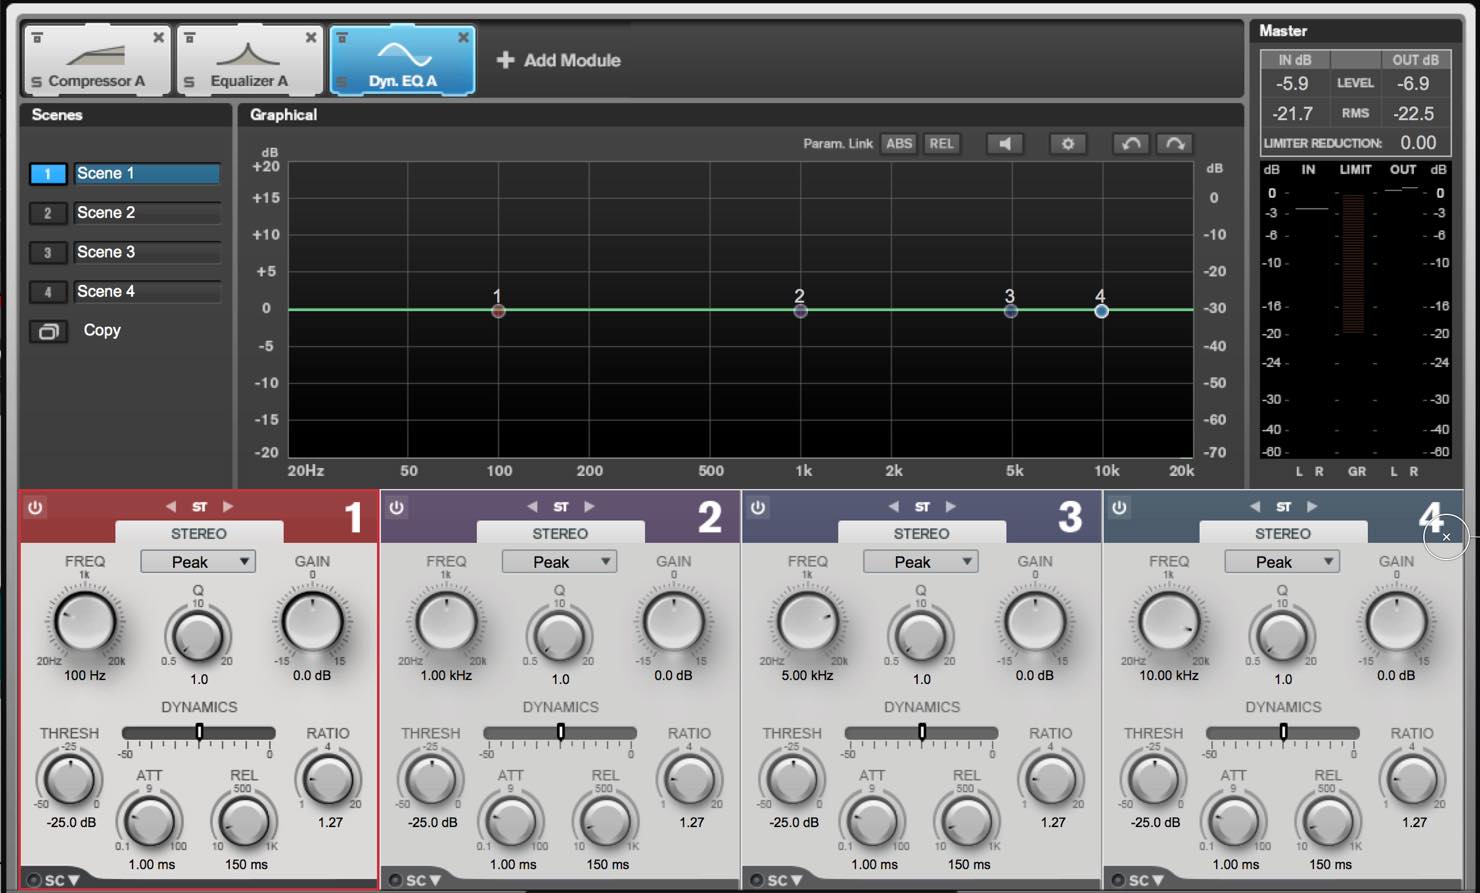
Task: Toggle the ST channel mode on band 1
Action: click(x=199, y=507)
